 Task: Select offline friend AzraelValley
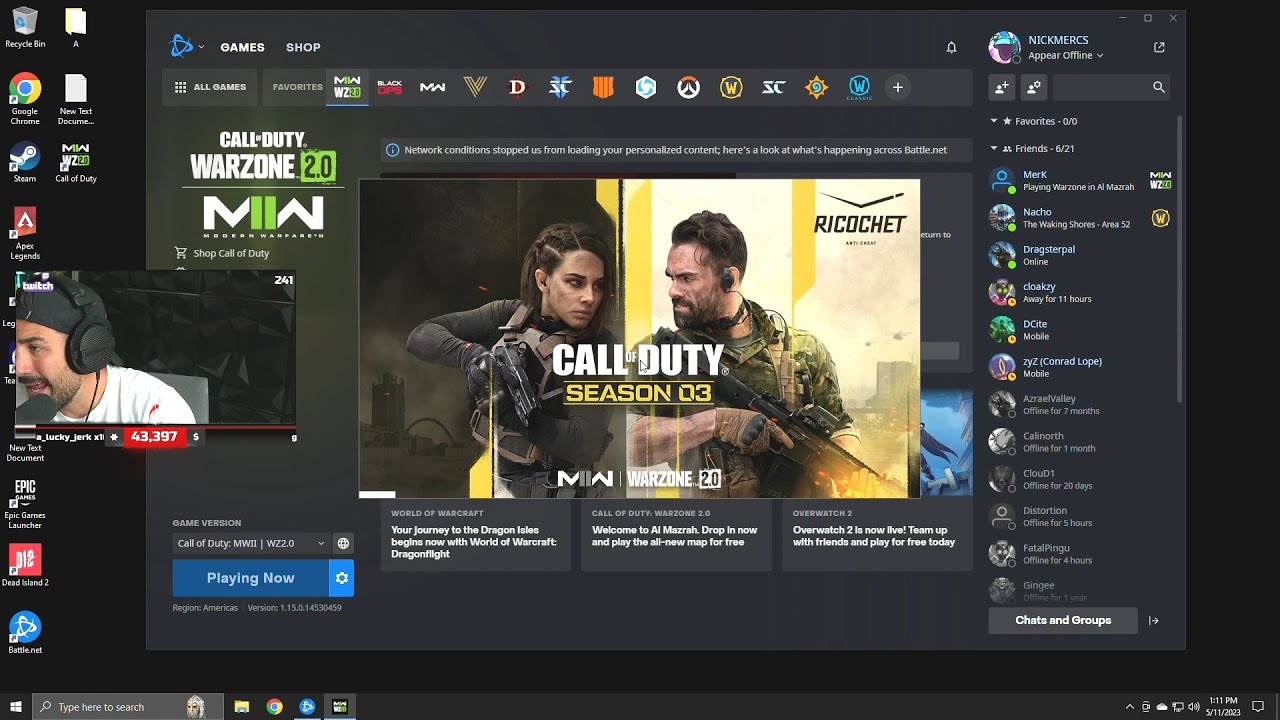click(1080, 405)
